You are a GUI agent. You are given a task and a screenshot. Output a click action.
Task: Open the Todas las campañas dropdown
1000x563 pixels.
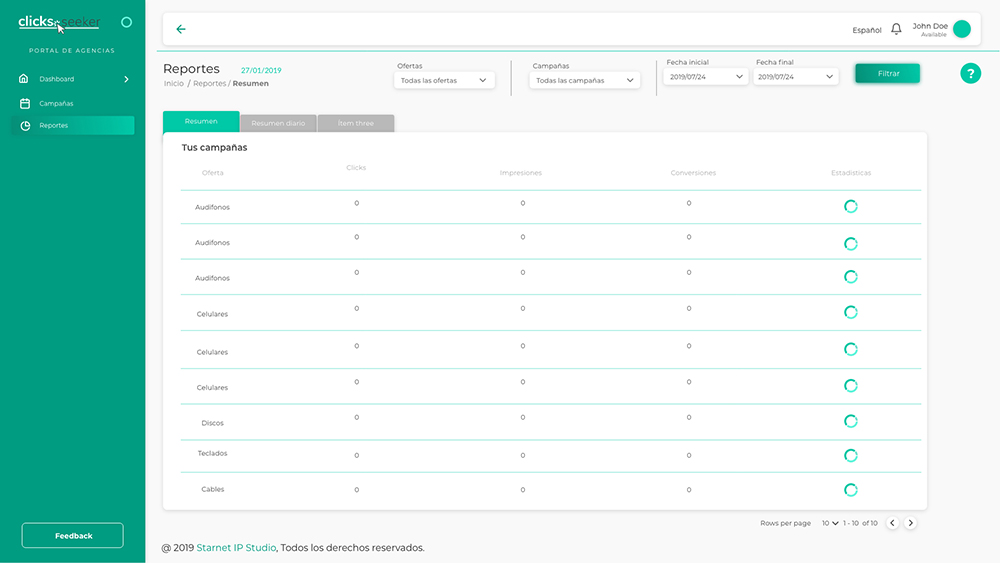pyautogui.click(x=585, y=80)
